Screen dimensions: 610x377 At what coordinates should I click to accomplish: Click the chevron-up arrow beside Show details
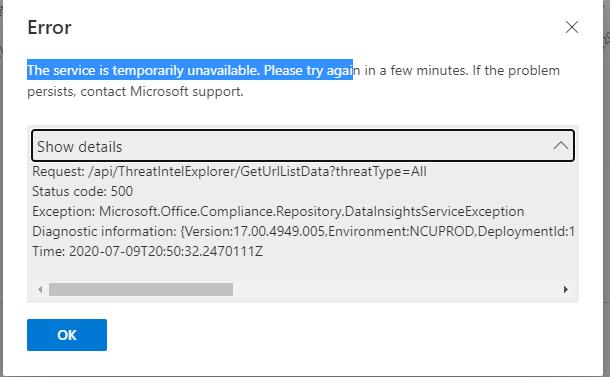(x=560, y=146)
